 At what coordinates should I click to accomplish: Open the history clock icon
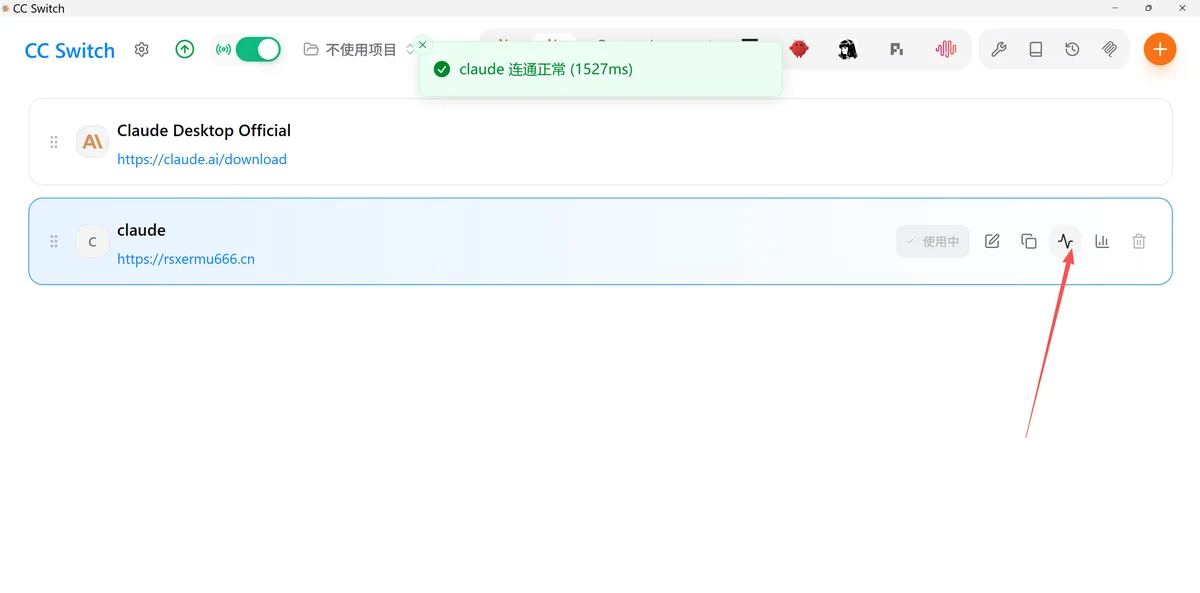[1072, 49]
